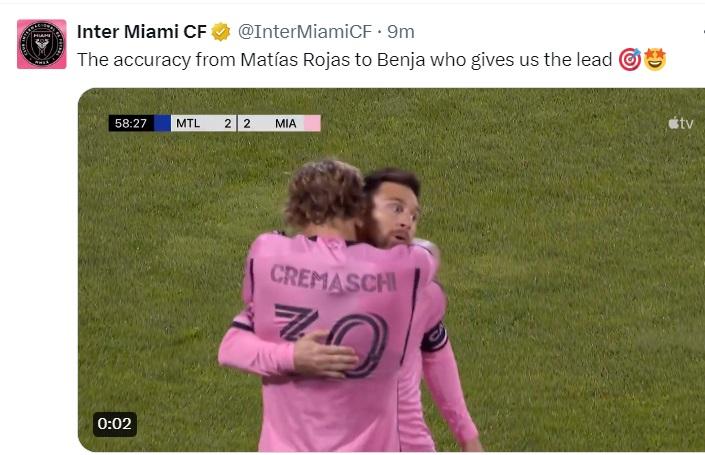Click the Apple TV logo in video
Screen dimensions: 705x455
pyautogui.click(x=680, y=123)
